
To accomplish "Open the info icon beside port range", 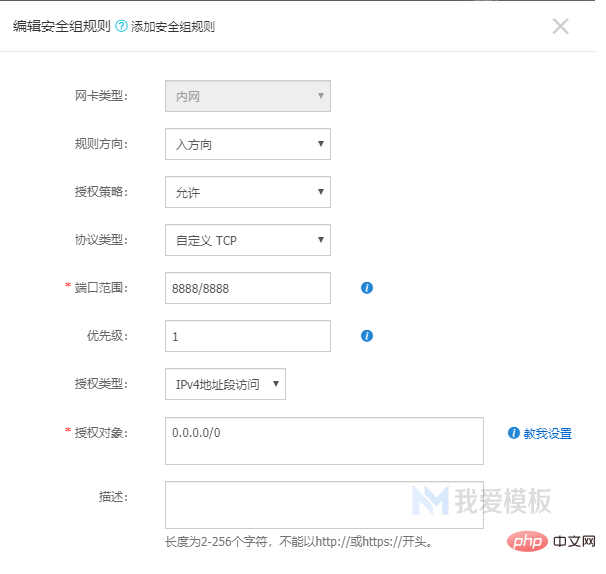I will 366,288.
